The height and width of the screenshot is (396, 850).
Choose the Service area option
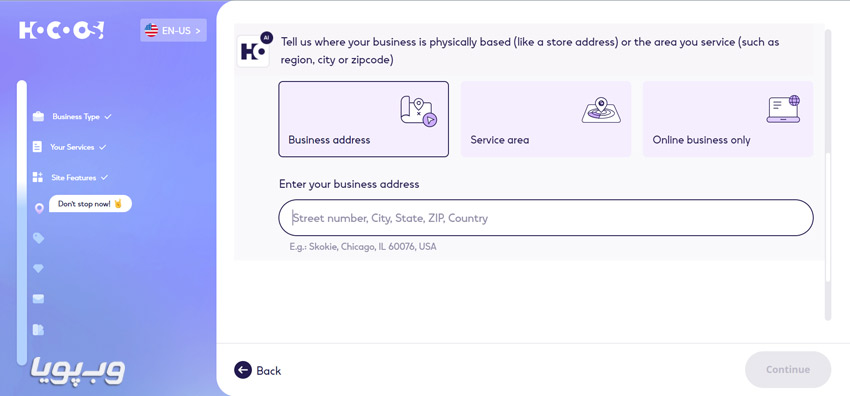click(546, 119)
